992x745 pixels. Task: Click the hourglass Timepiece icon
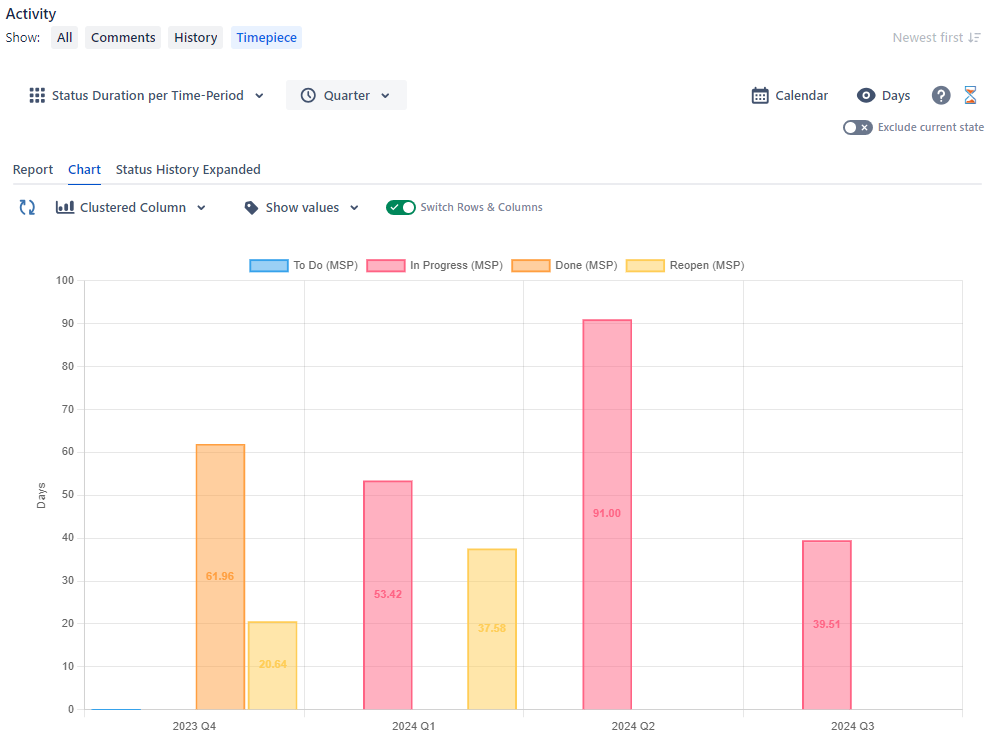(x=970, y=95)
